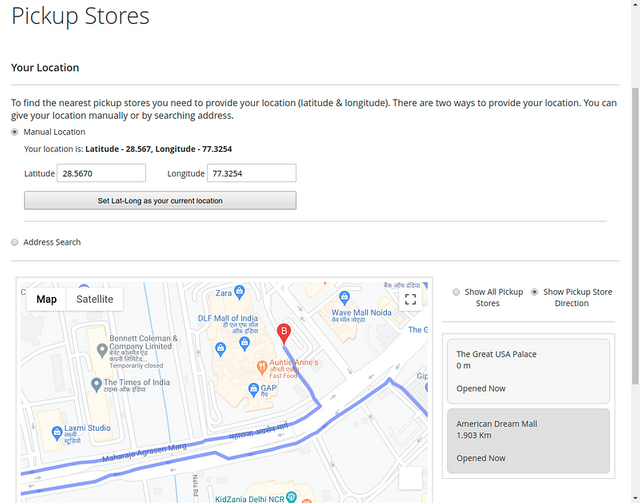Toggle fullscreen map view
This screenshot has height=503, width=640.
point(410,299)
